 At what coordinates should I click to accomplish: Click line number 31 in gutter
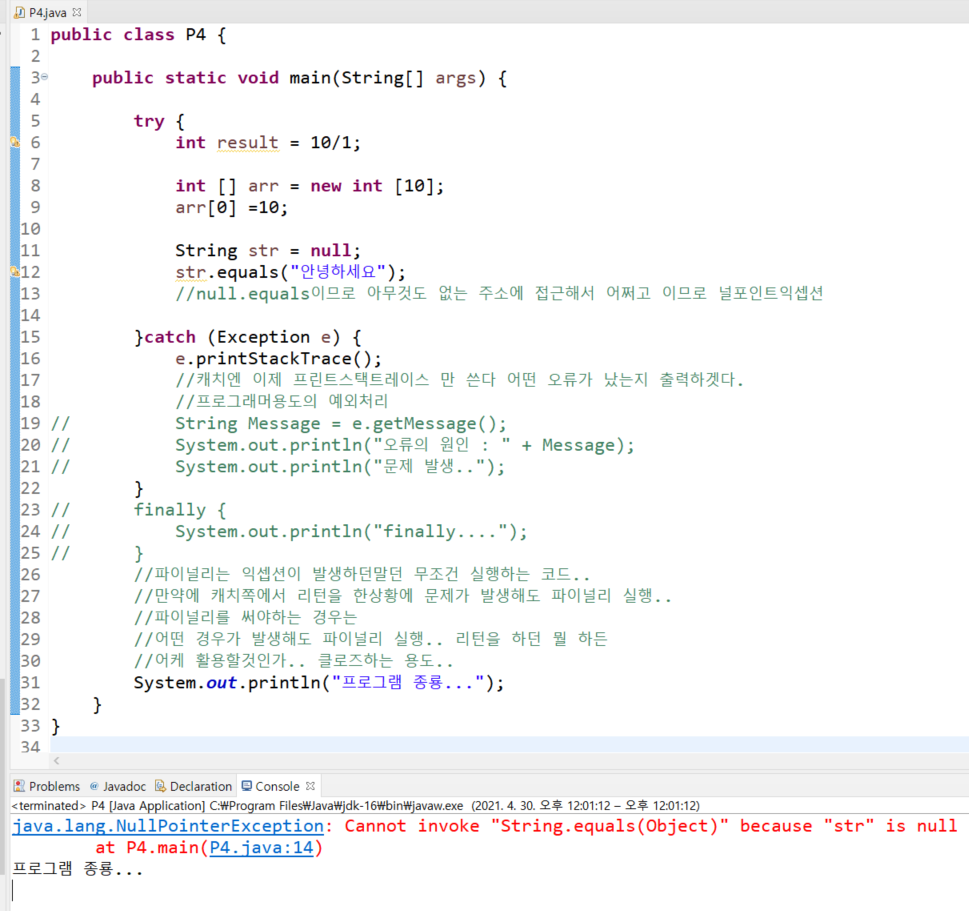tap(30, 682)
